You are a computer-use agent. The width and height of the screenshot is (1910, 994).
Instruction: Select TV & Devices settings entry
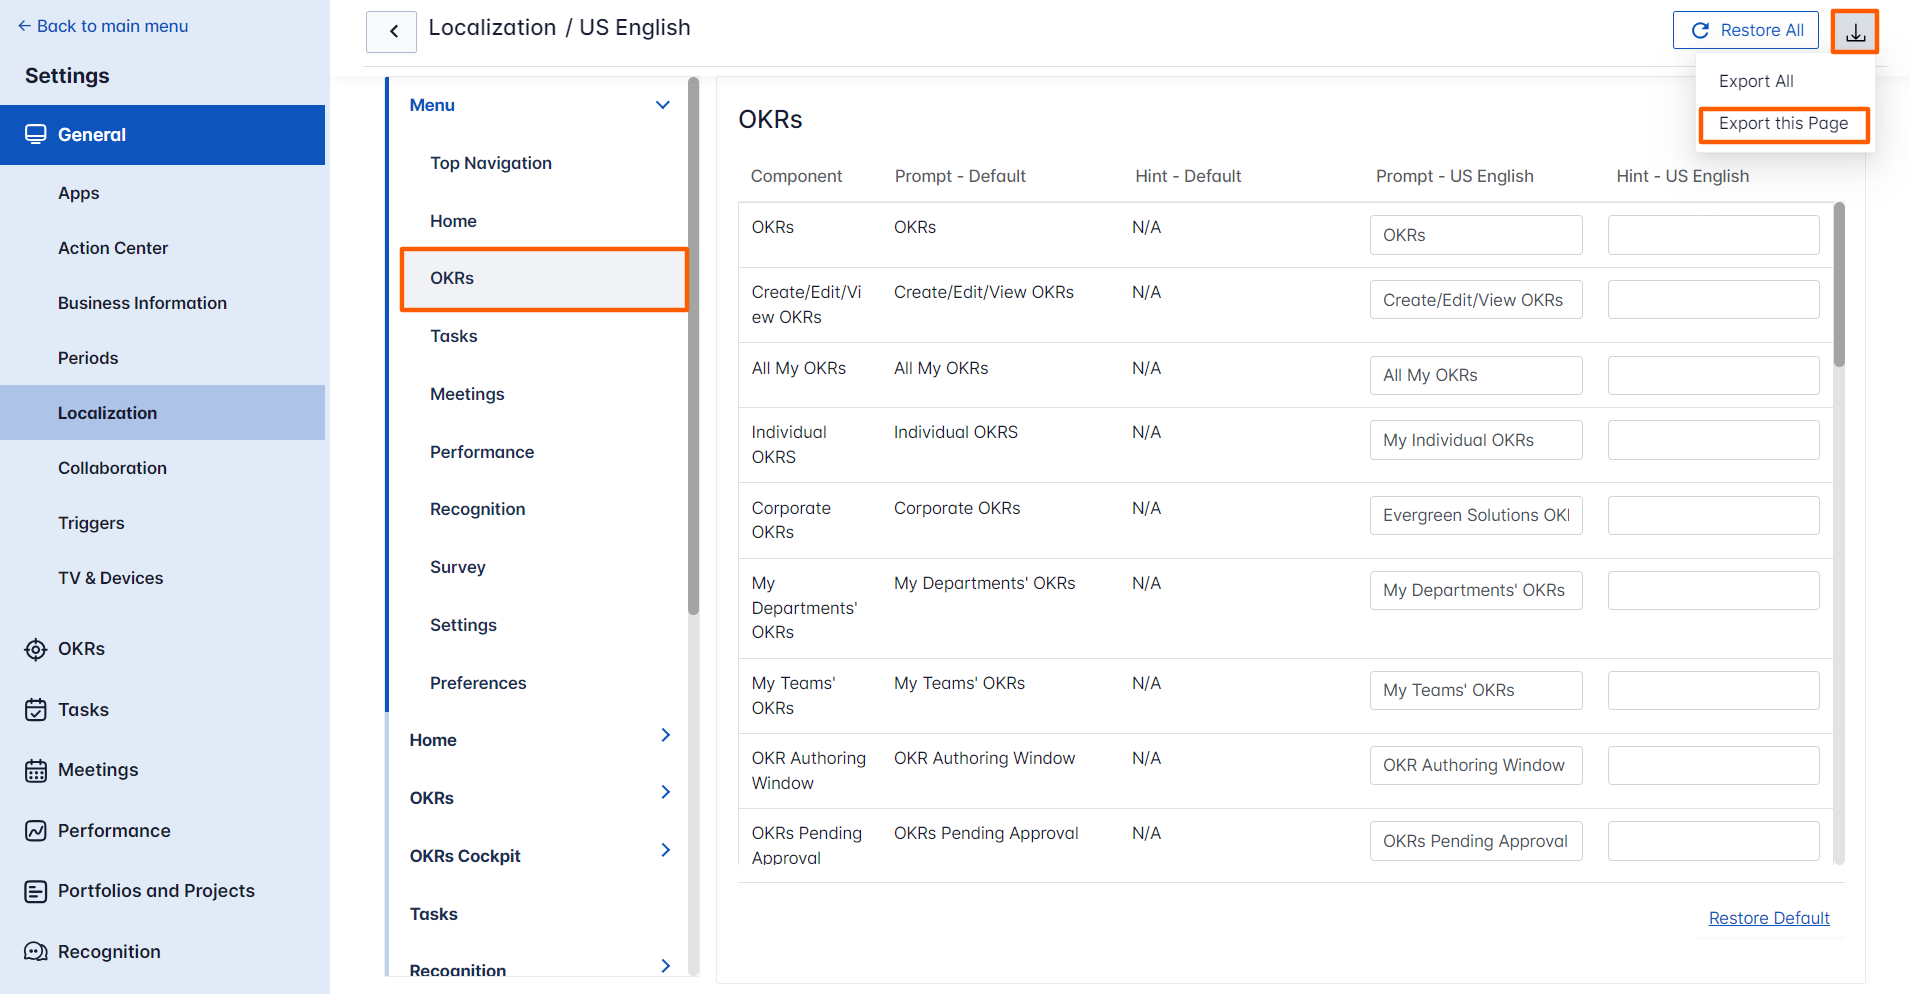[x=110, y=577]
